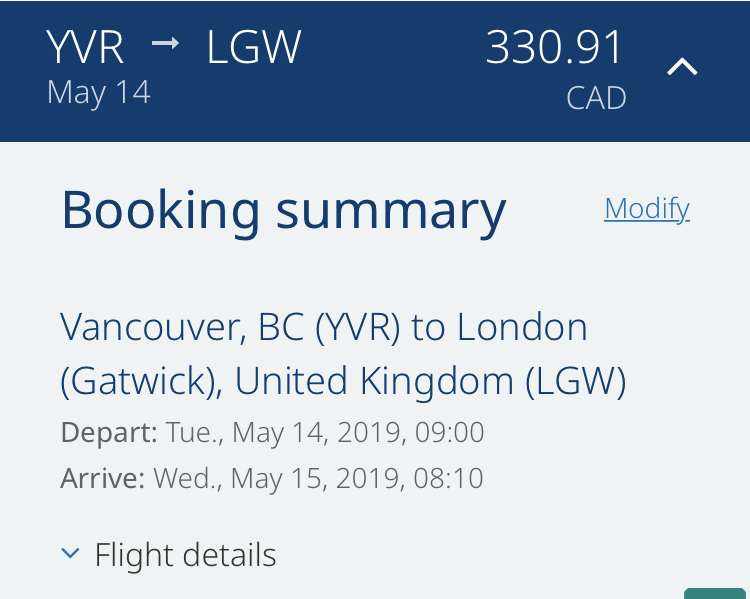Select the YVR origin code in header
Viewport: 750px width, 599px height.
pos(86,47)
